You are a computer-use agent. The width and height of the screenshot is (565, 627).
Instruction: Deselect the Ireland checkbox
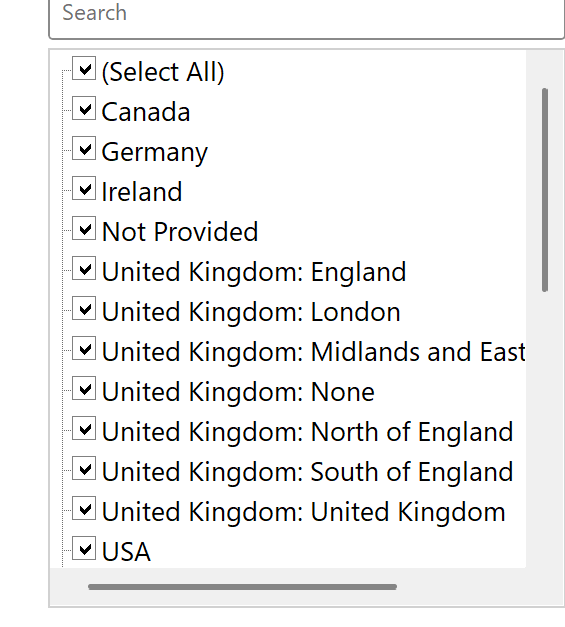click(84, 188)
